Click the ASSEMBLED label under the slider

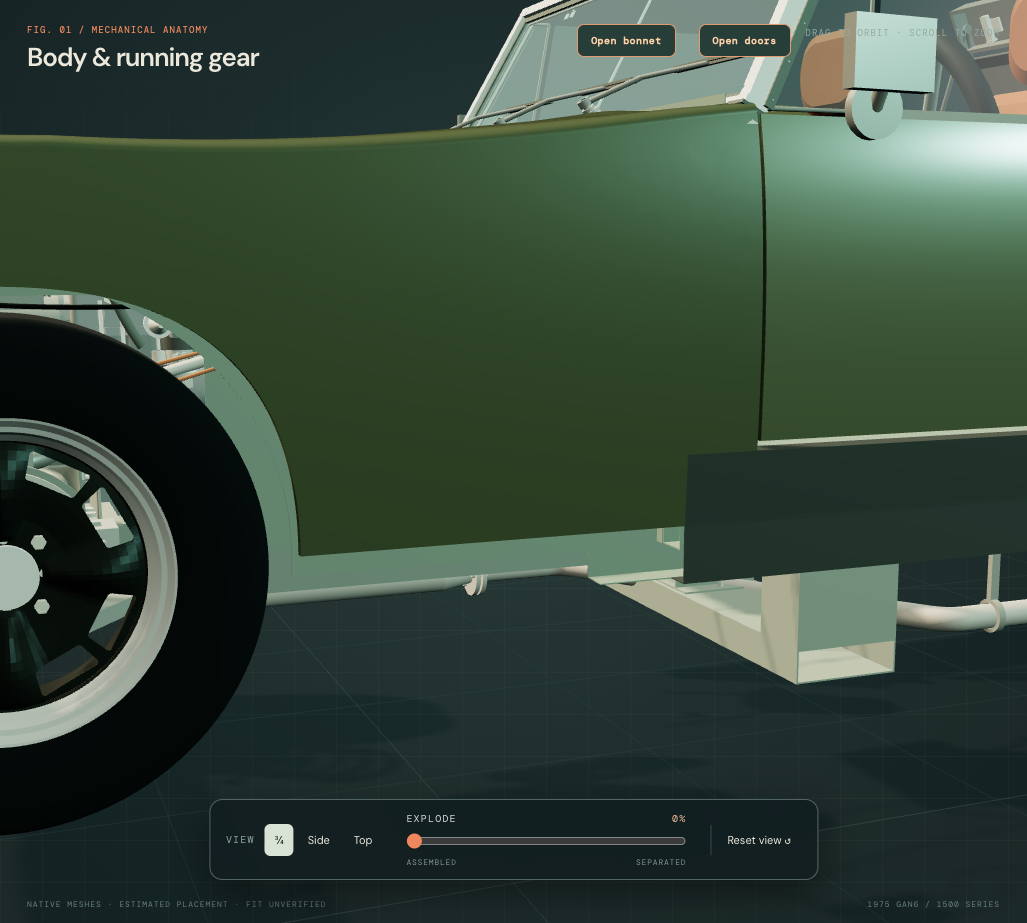tap(431, 862)
